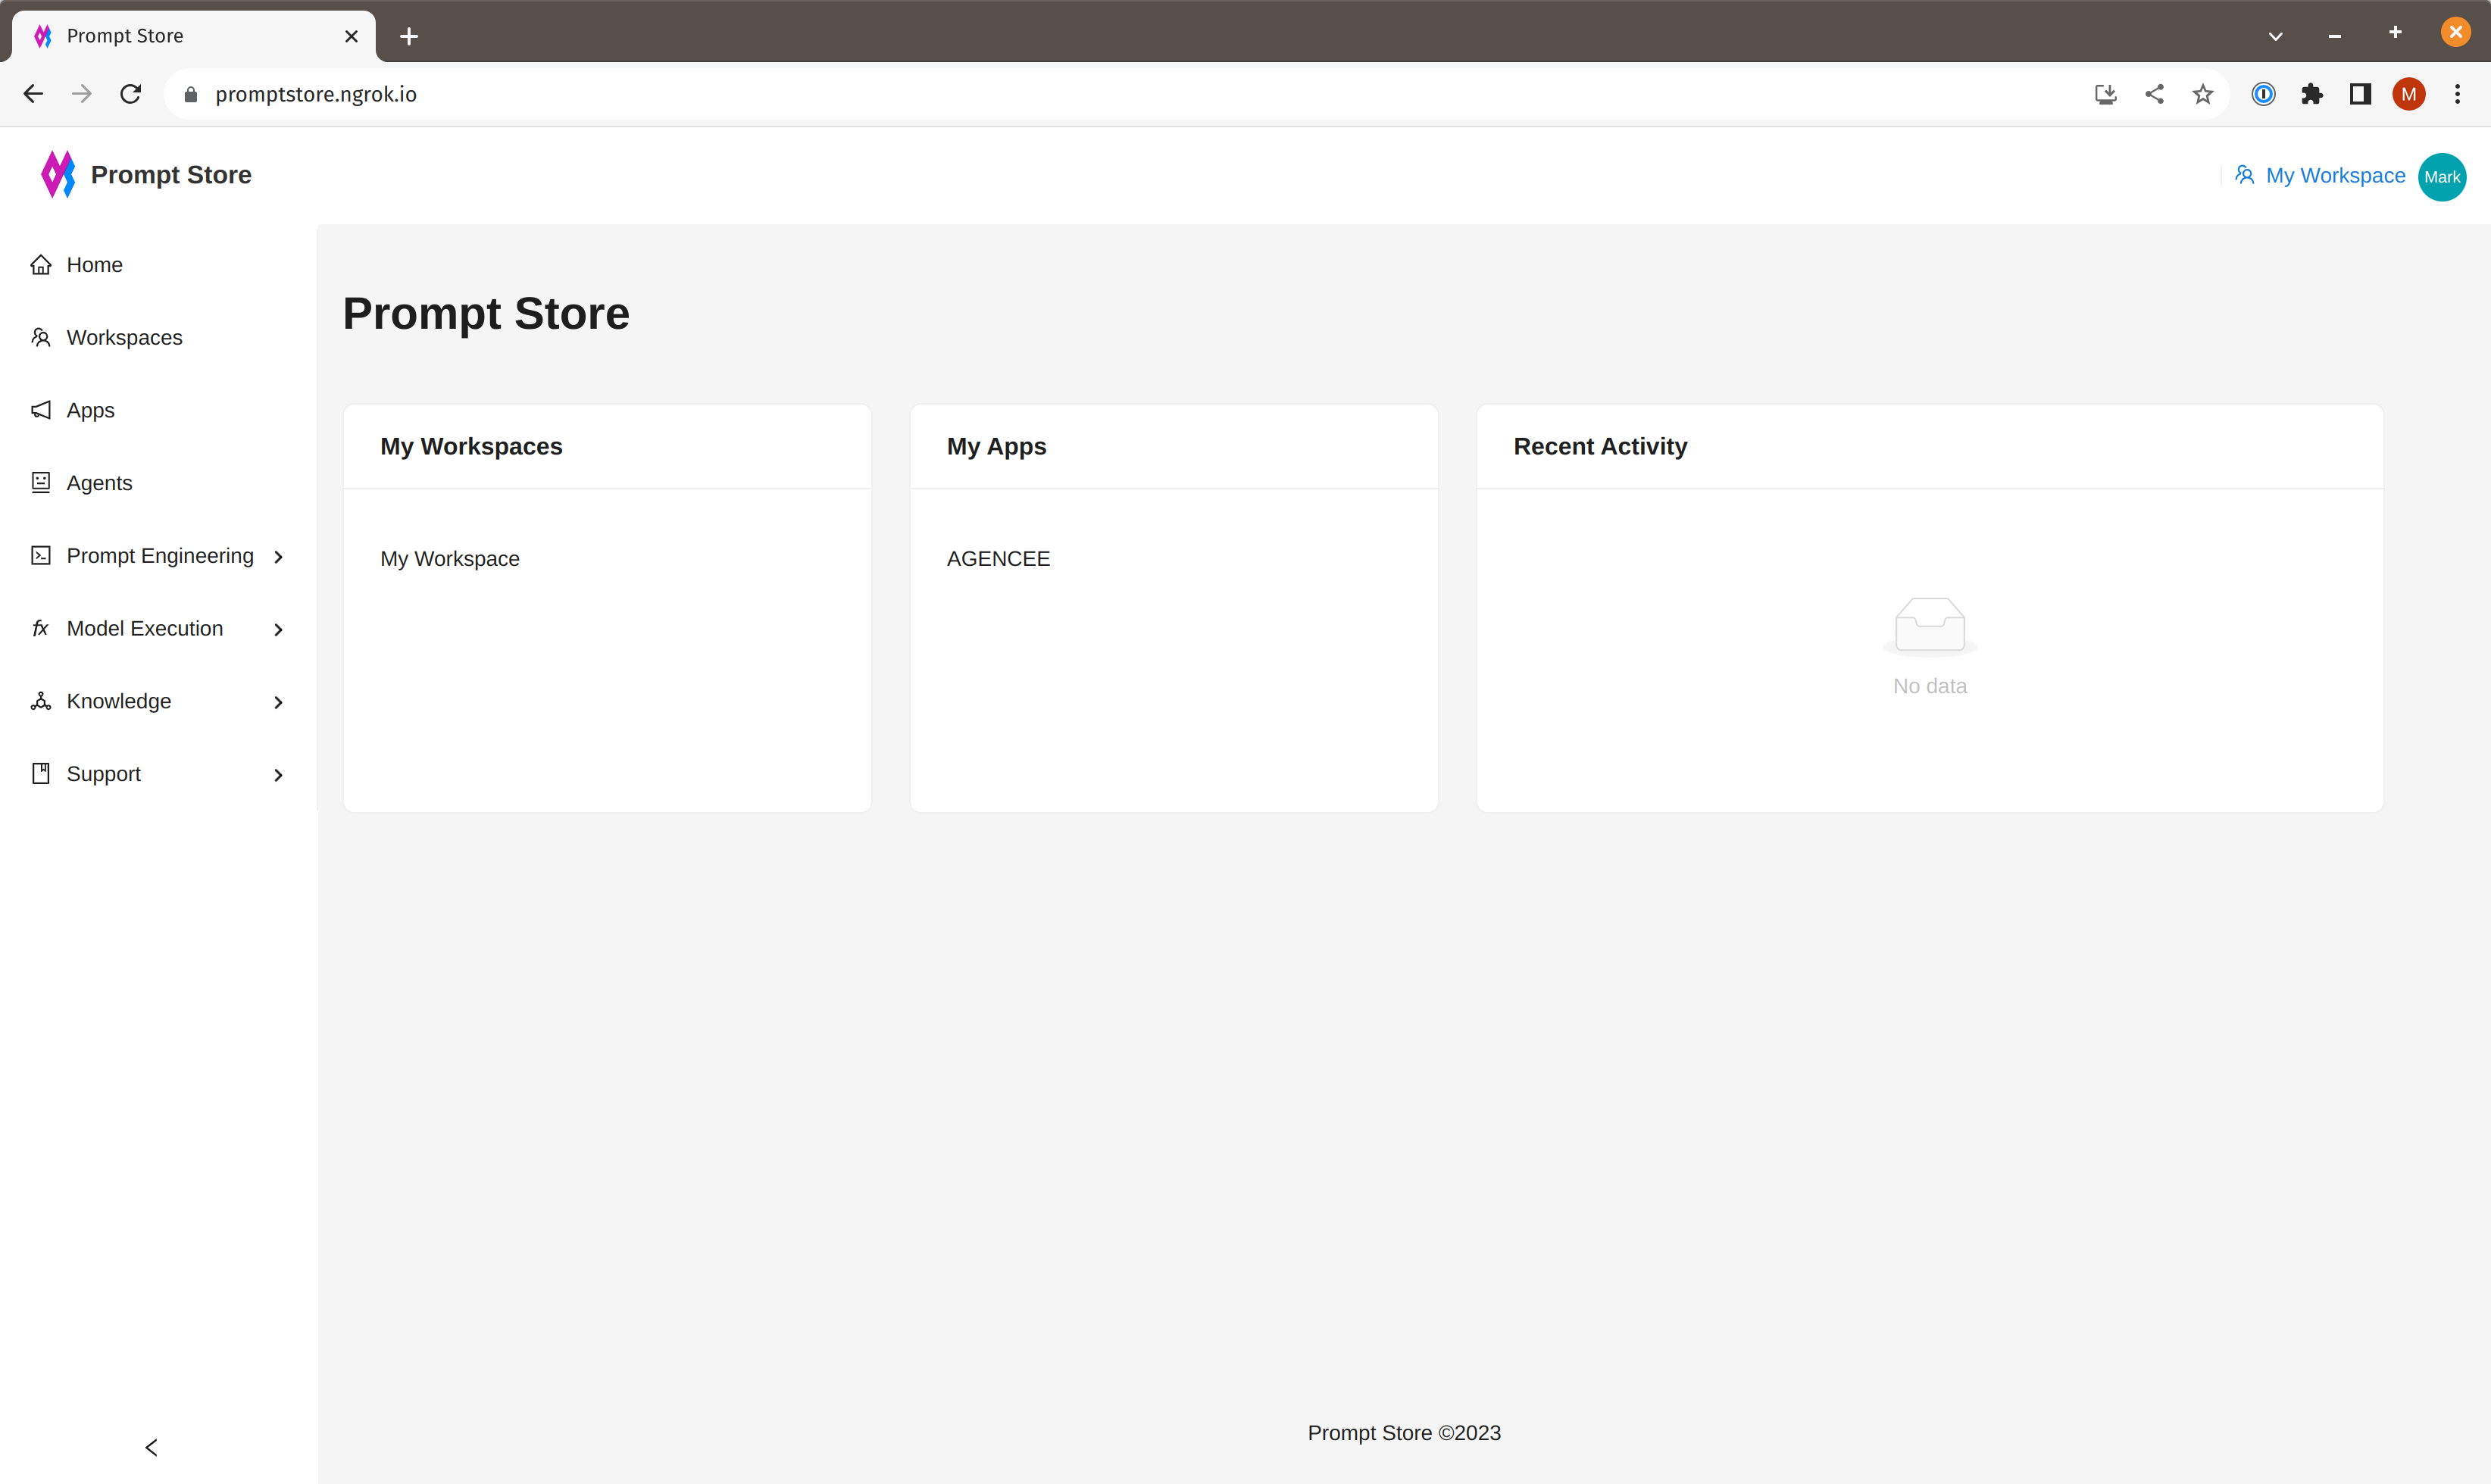The height and width of the screenshot is (1484, 2491).
Task: Click the My Workspaces card title
Action: [x=471, y=447]
